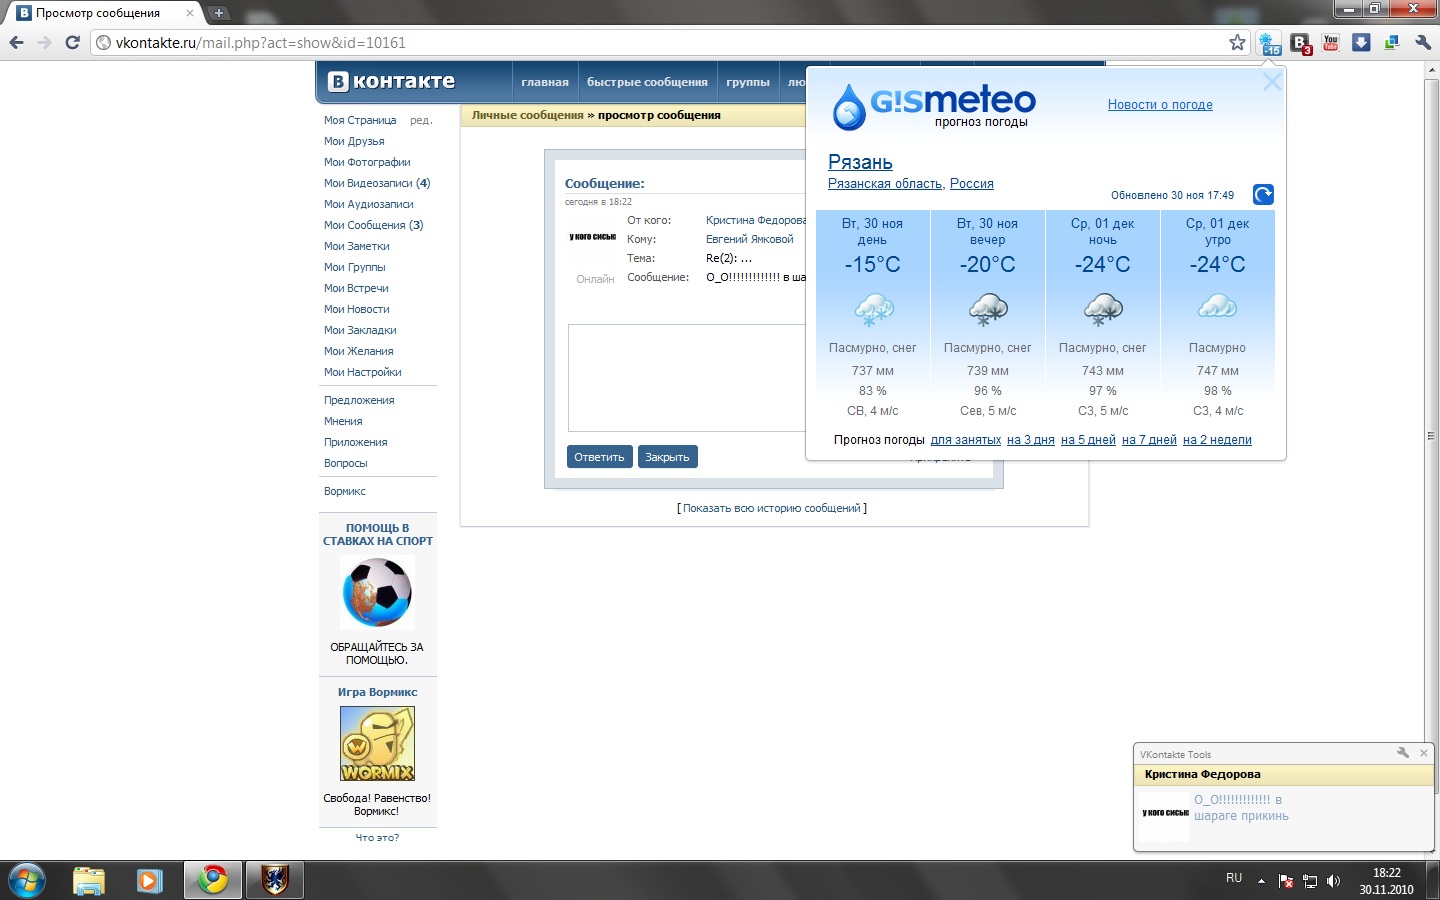Open Кристина Федорова's profile from the message sender
The image size is (1440, 900).
click(755, 220)
